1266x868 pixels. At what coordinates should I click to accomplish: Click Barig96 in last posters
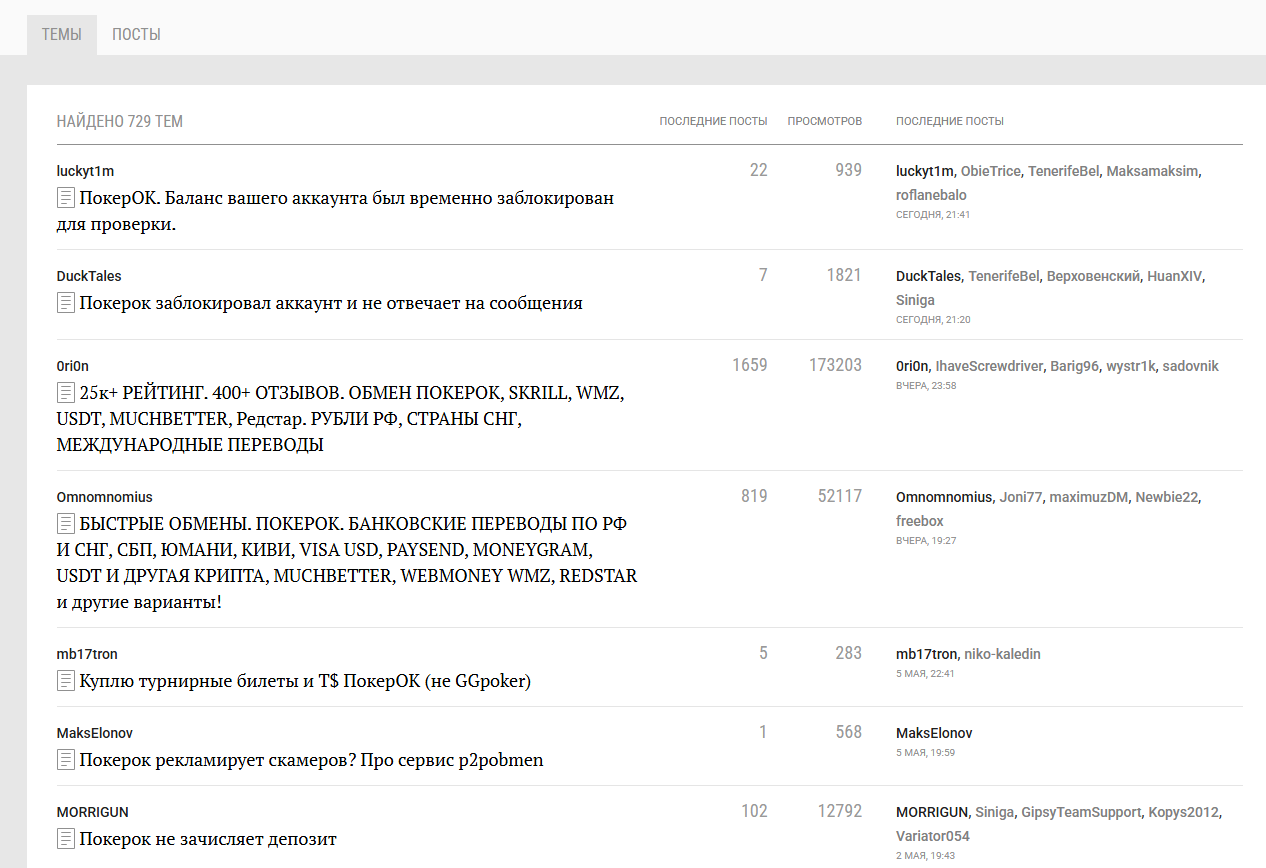[x=1074, y=366]
